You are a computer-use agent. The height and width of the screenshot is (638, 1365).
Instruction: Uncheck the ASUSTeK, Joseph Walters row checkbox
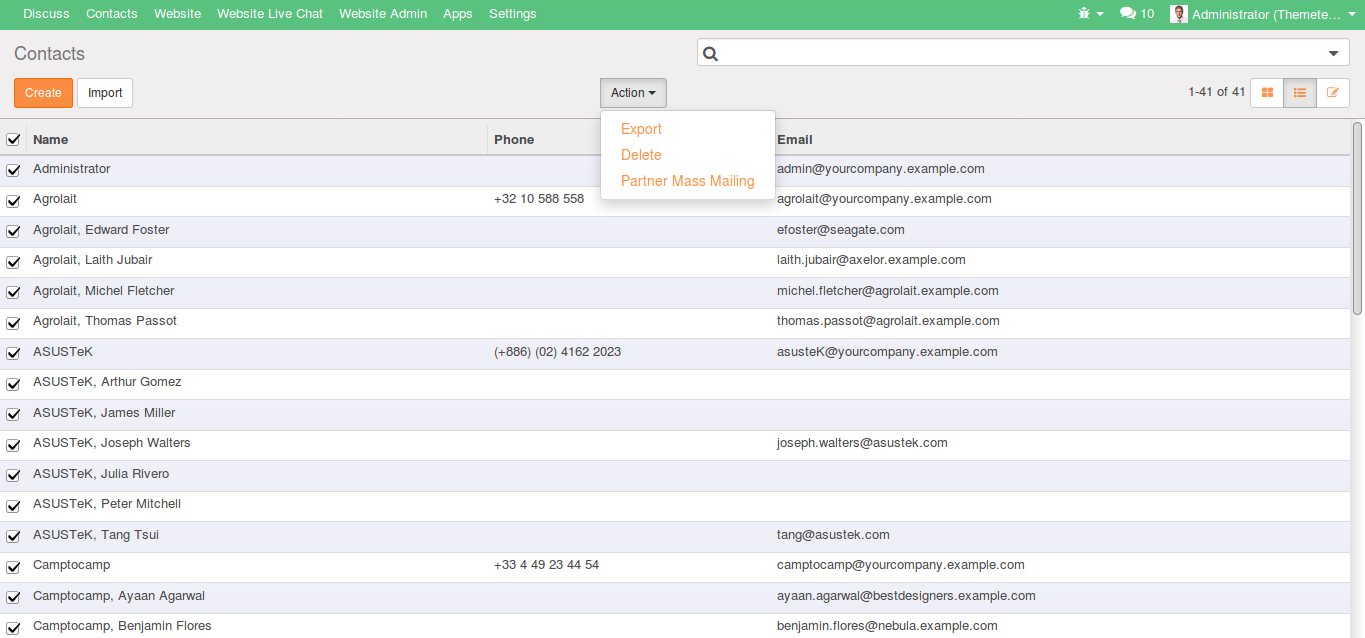pyautogui.click(x=13, y=444)
